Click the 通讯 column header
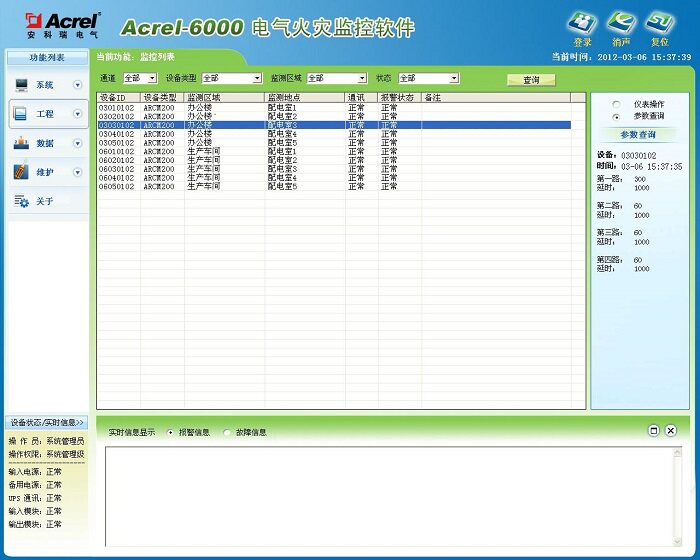The image size is (700, 560). coord(361,97)
